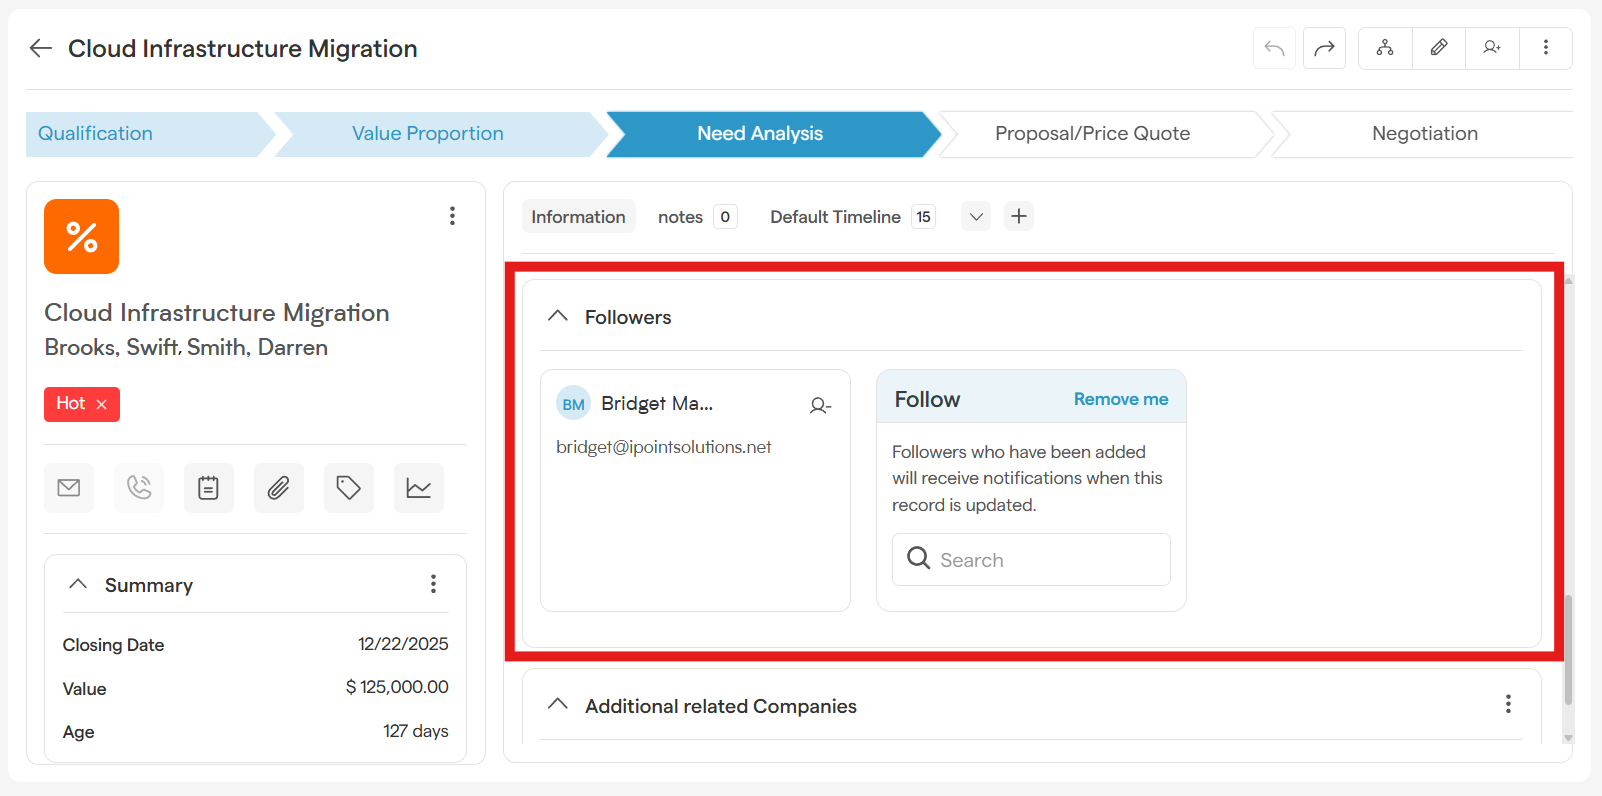Switch to the notes tab

tap(681, 217)
